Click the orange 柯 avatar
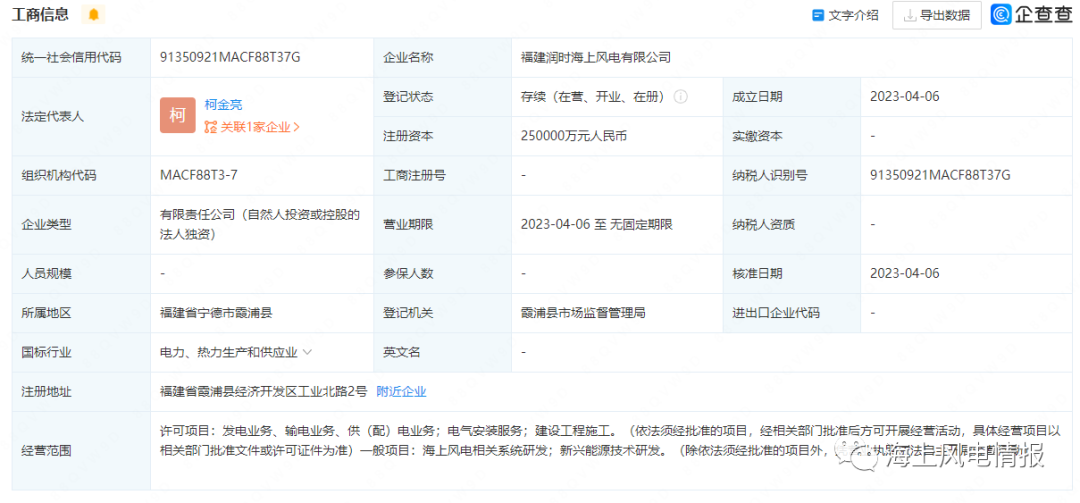1080x503 pixels. [x=177, y=116]
